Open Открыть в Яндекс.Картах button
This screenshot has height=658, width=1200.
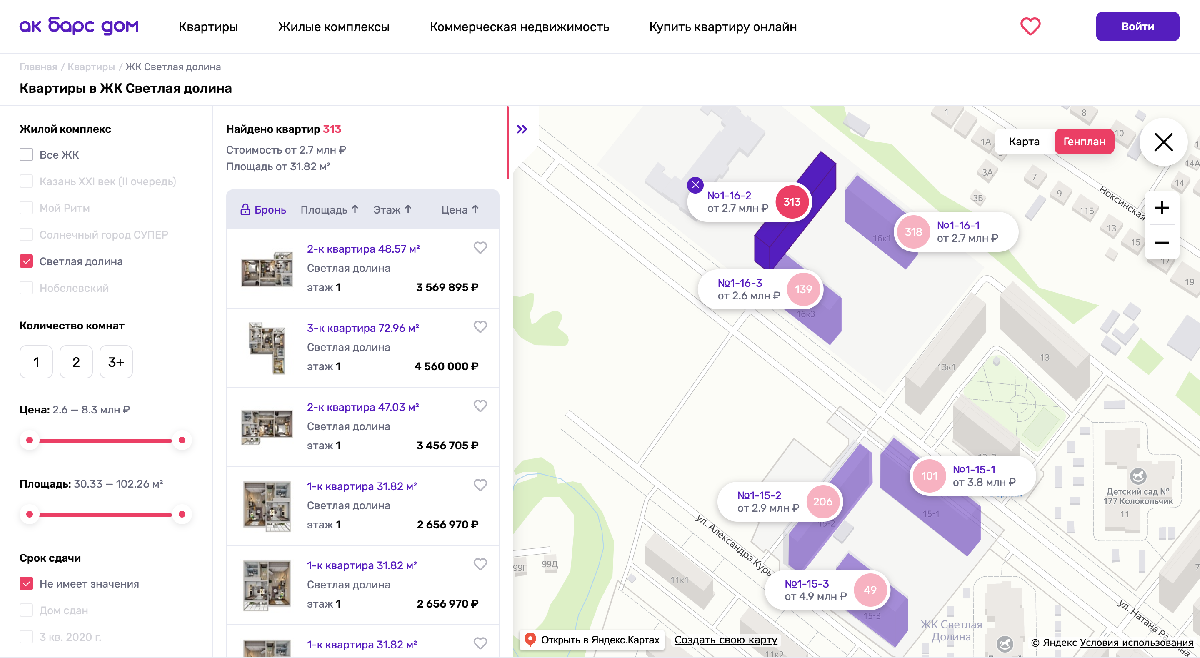point(592,640)
